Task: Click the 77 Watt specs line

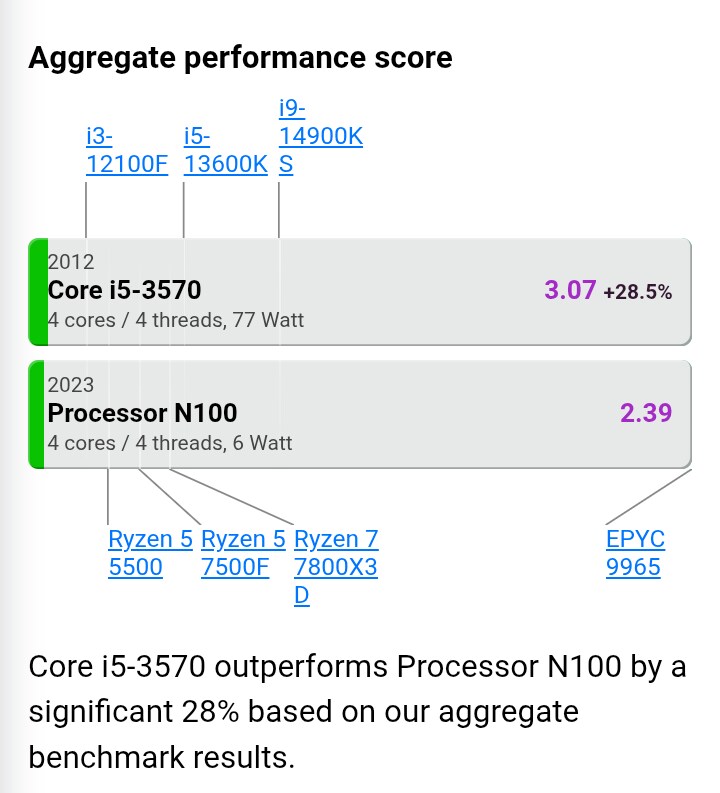Action: point(176,320)
